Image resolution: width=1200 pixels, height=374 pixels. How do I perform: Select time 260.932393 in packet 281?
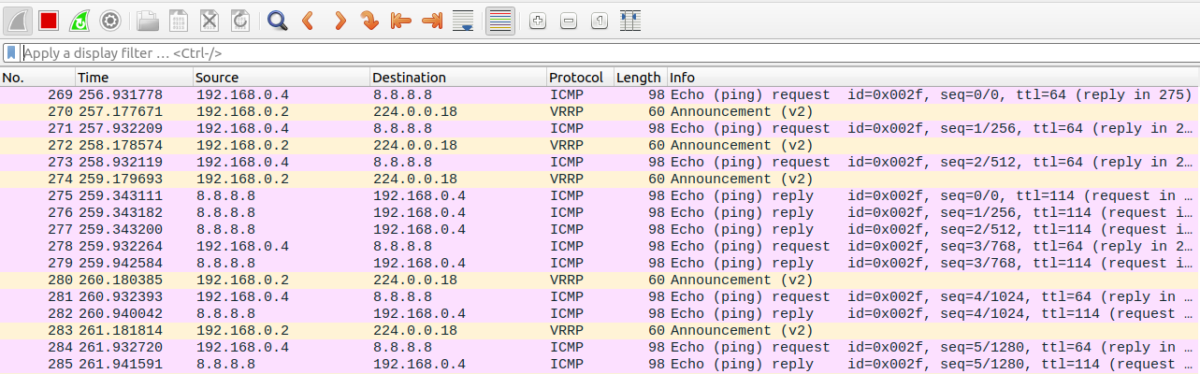[120, 297]
